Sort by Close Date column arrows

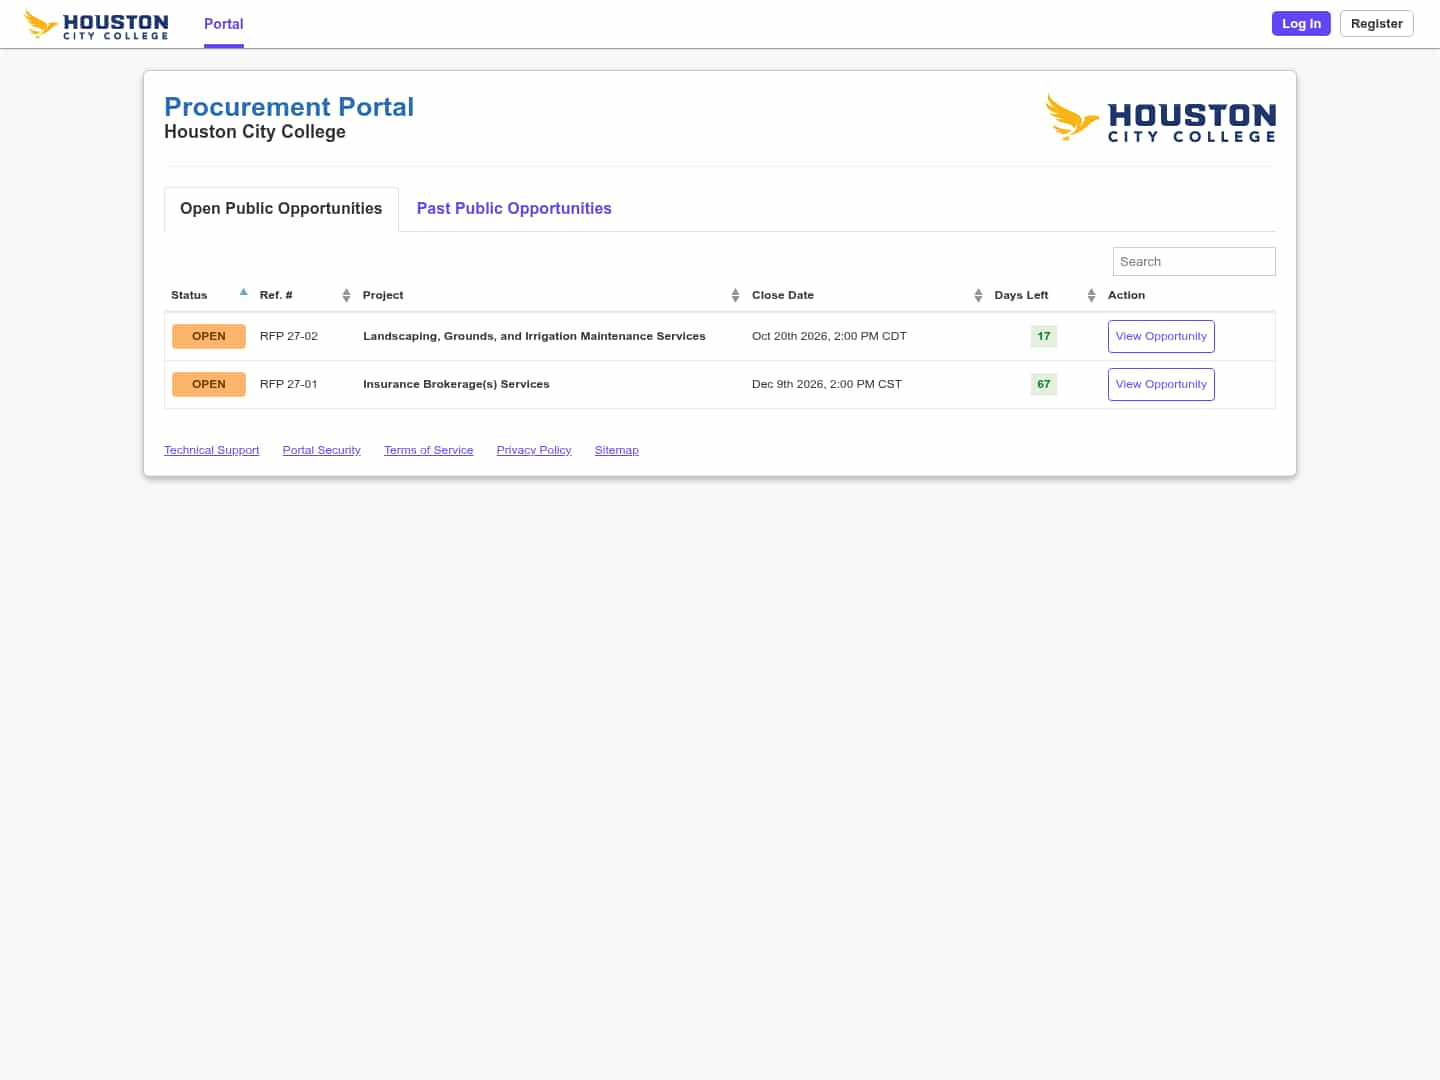pyautogui.click(x=978, y=295)
